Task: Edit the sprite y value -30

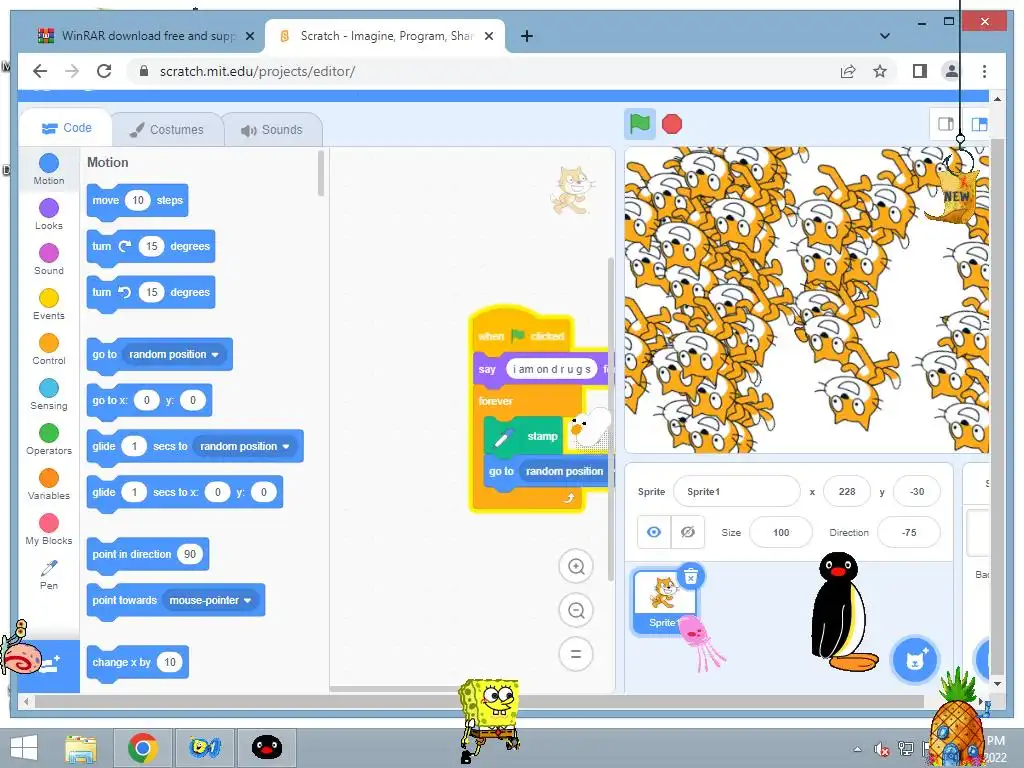Action: [917, 492]
